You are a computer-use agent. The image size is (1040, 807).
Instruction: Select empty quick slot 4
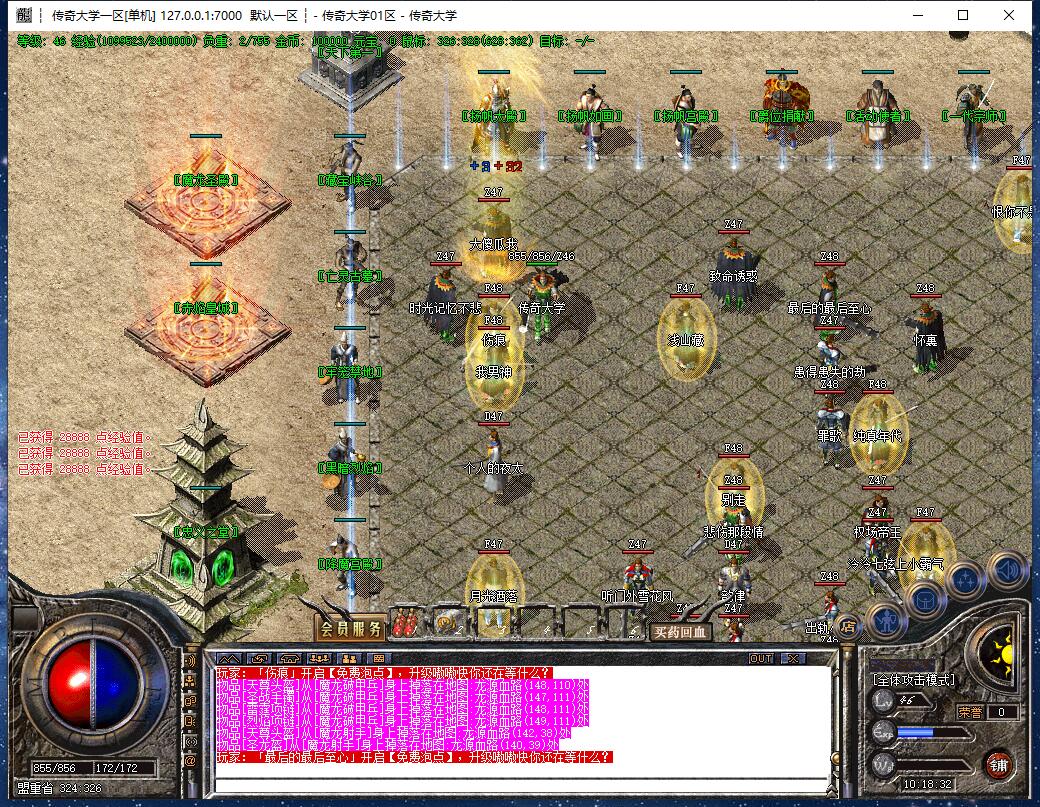(537, 622)
